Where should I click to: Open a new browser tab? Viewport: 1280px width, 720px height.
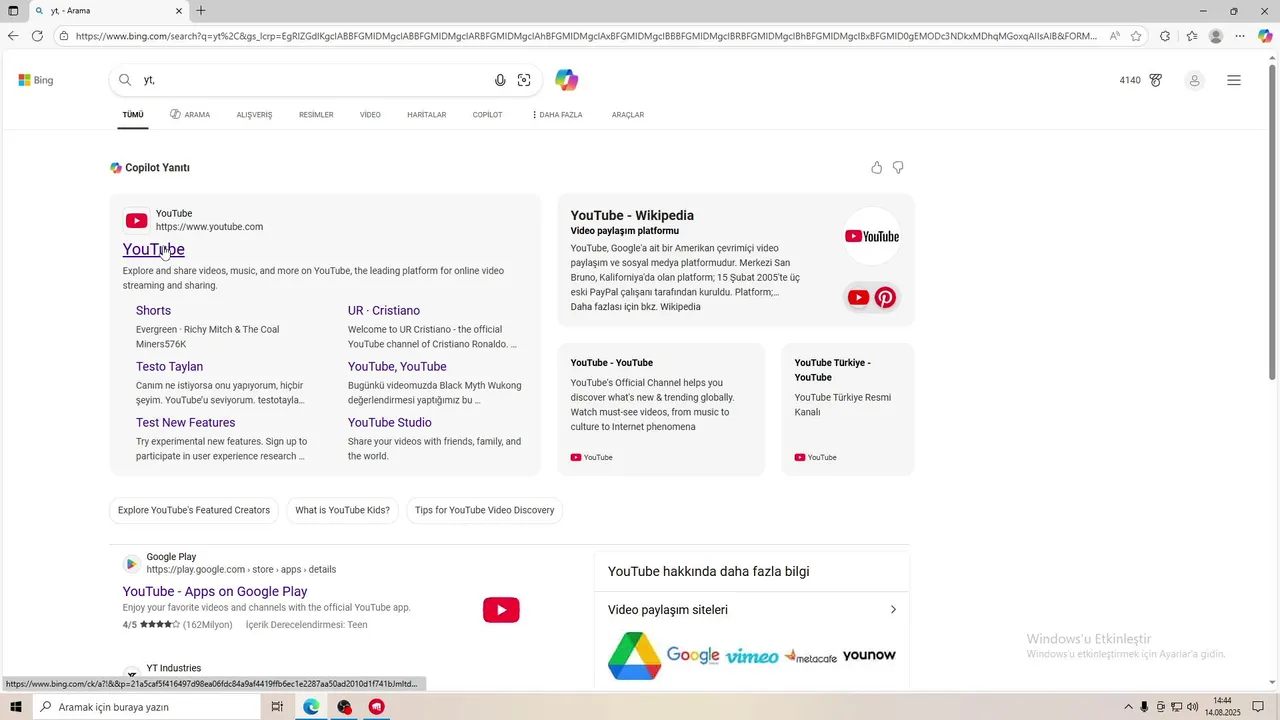click(201, 11)
